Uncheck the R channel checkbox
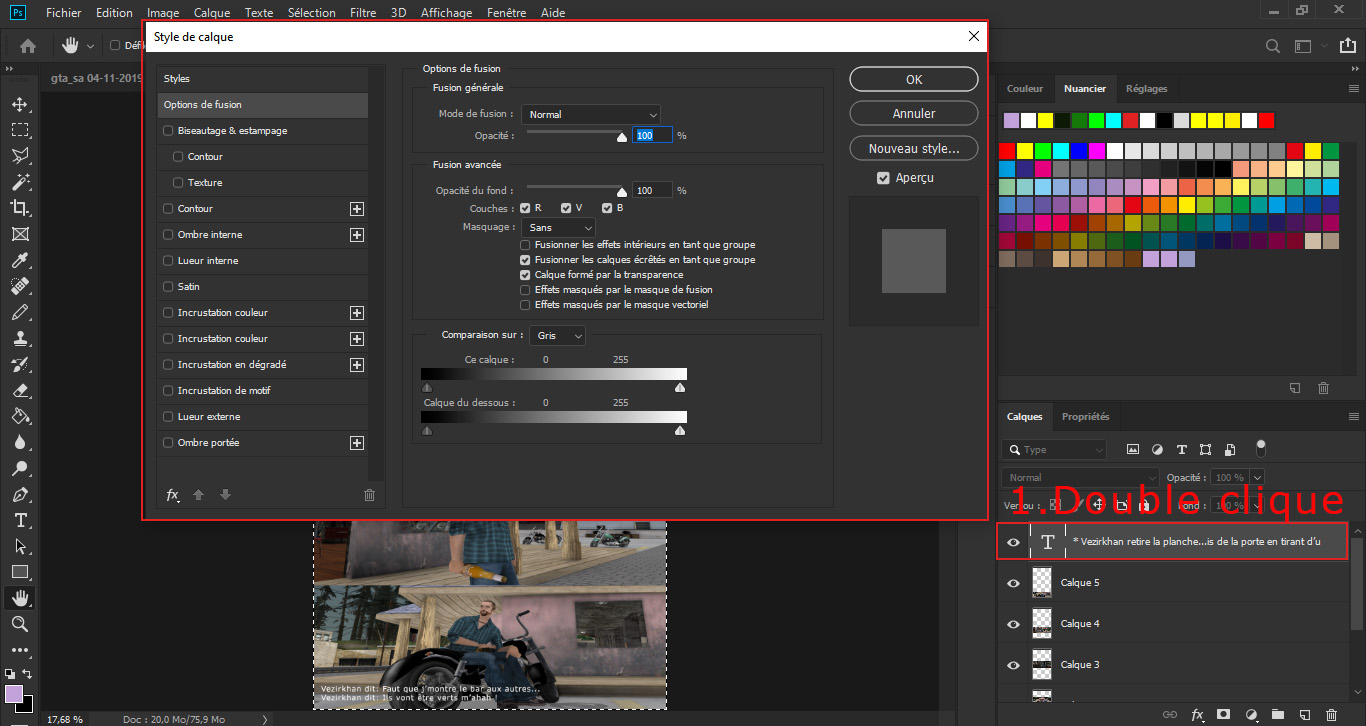1366x726 pixels. (x=525, y=208)
